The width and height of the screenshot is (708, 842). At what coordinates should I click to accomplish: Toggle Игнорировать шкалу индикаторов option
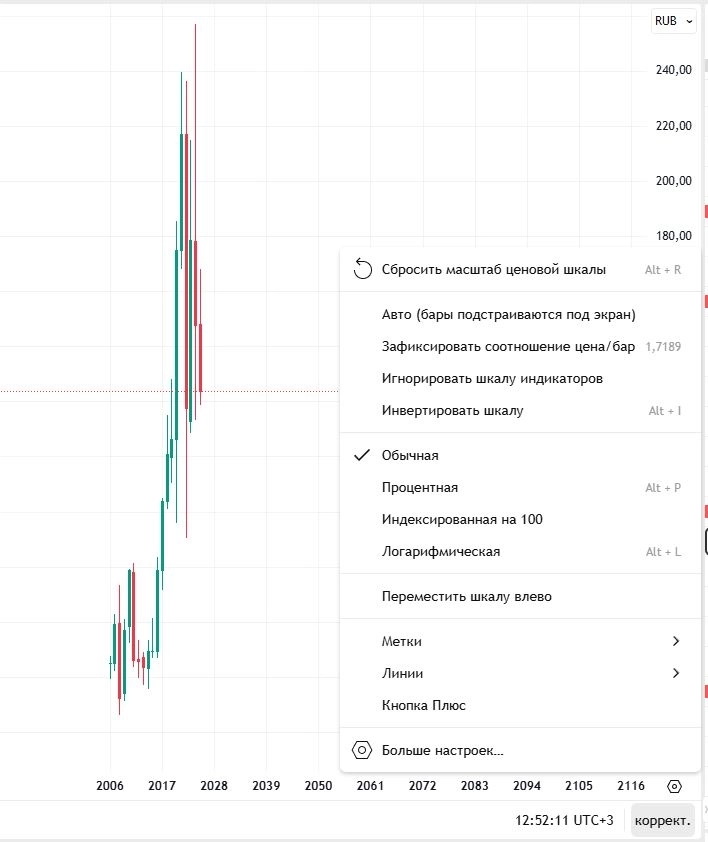[x=492, y=378]
